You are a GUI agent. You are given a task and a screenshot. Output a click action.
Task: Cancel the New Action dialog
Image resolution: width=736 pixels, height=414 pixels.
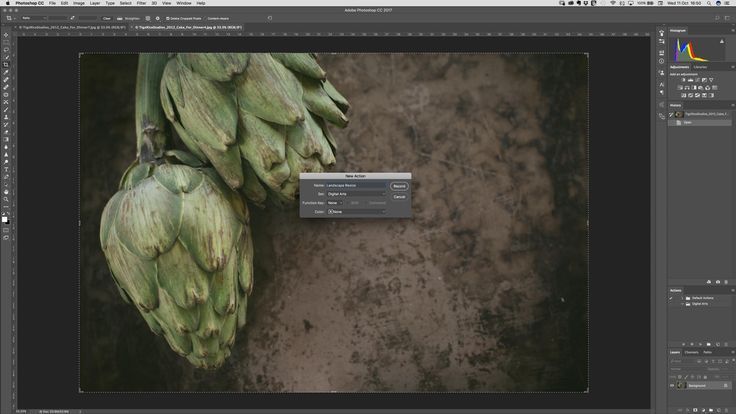pos(399,196)
